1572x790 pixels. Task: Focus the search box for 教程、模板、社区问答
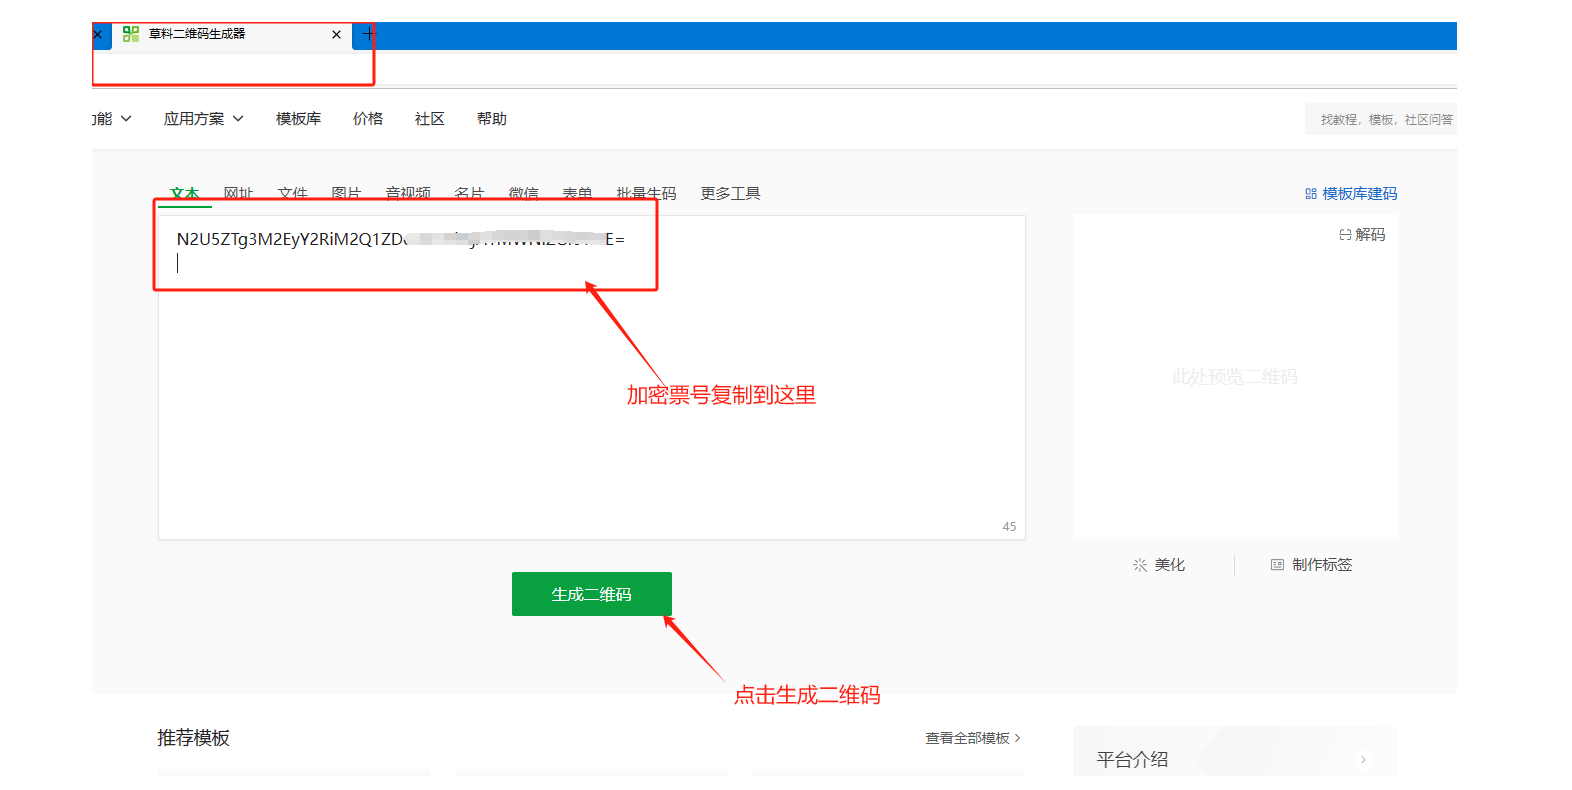coord(1385,120)
